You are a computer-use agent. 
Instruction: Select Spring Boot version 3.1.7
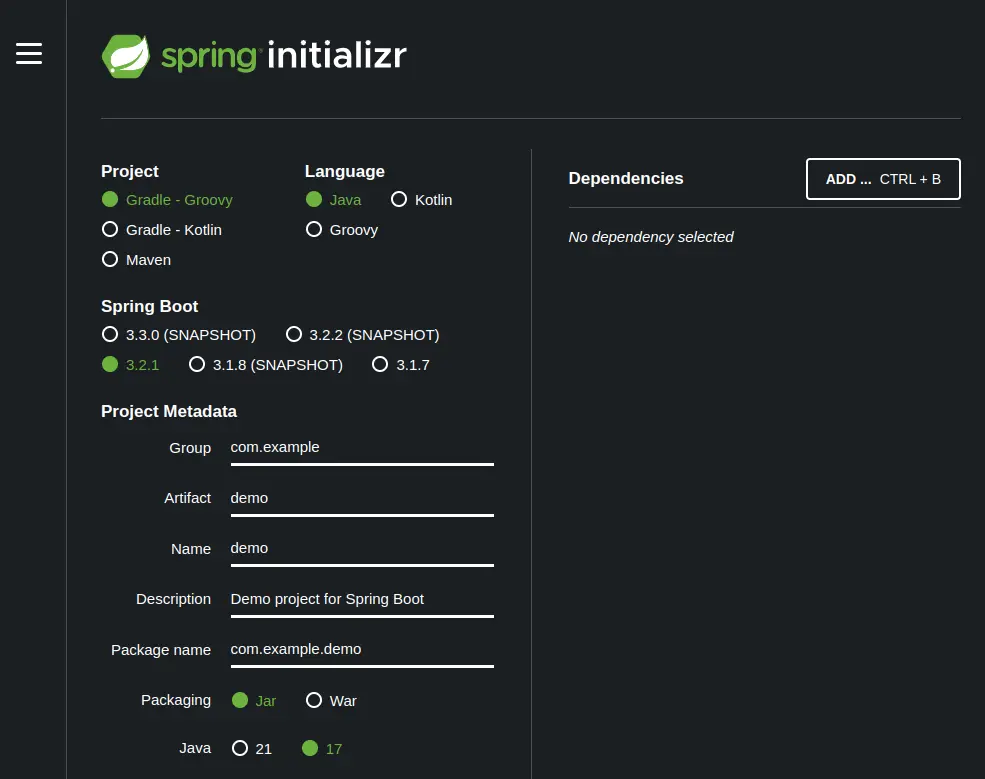(401, 365)
